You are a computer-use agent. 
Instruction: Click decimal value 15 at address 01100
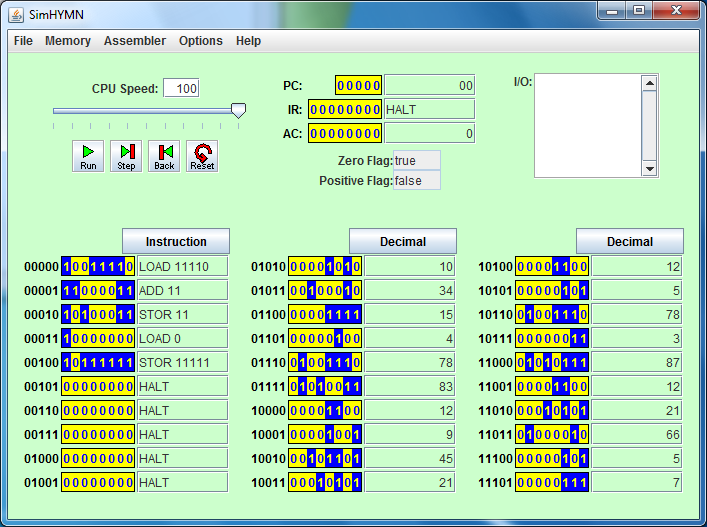[x=410, y=314]
